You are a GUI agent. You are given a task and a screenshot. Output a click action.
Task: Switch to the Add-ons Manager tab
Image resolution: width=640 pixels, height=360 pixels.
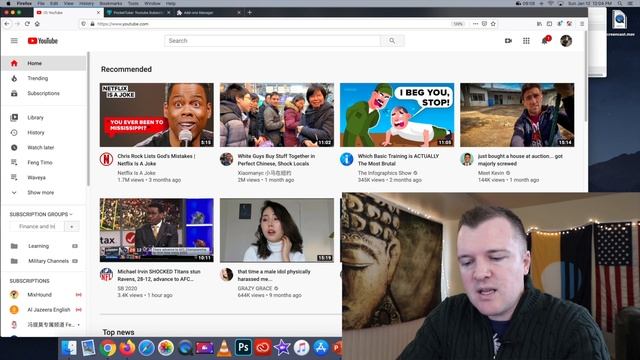[208, 13]
